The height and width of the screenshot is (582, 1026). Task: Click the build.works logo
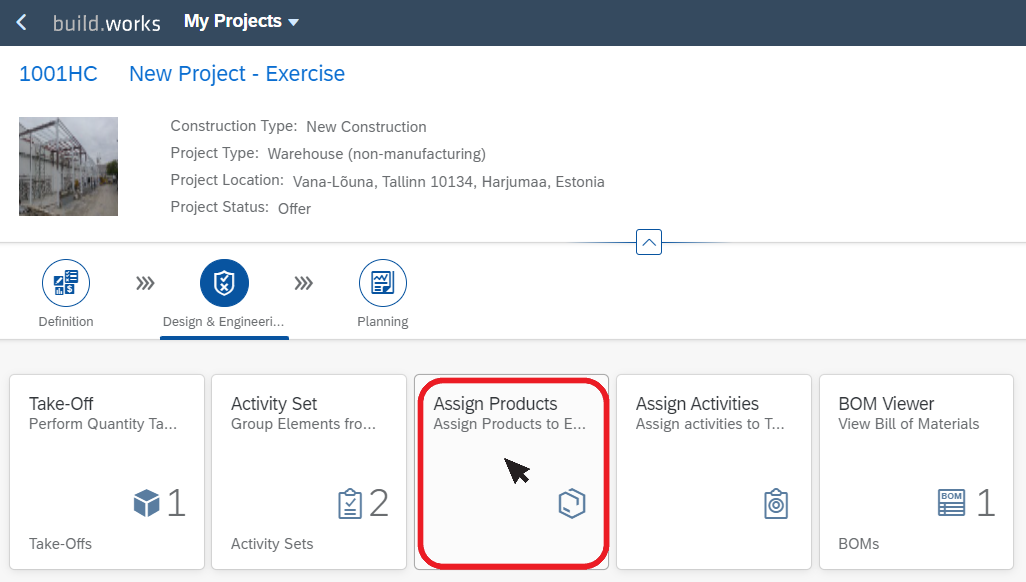(x=107, y=23)
